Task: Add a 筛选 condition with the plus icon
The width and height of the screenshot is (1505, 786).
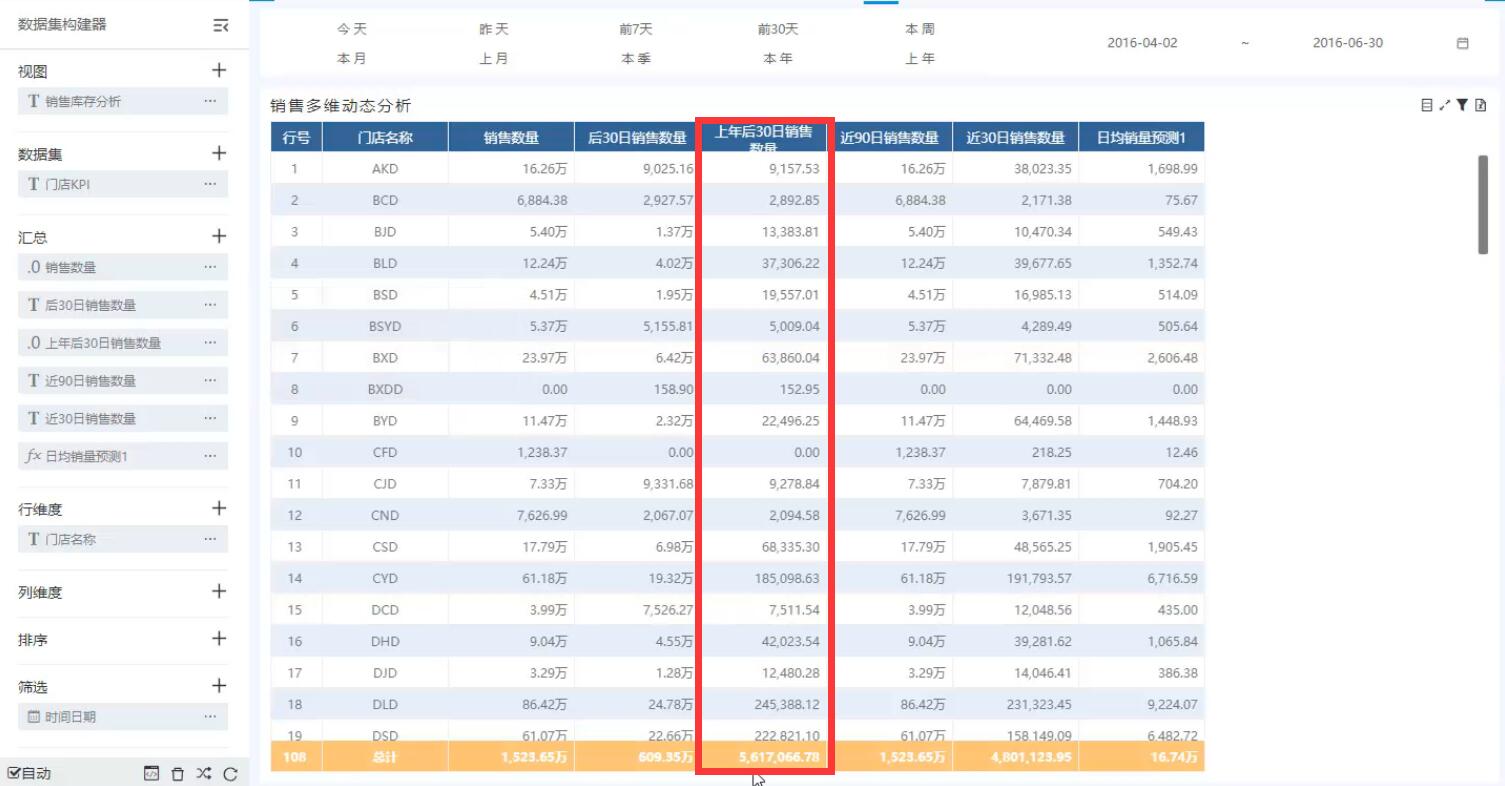Action: (x=219, y=686)
